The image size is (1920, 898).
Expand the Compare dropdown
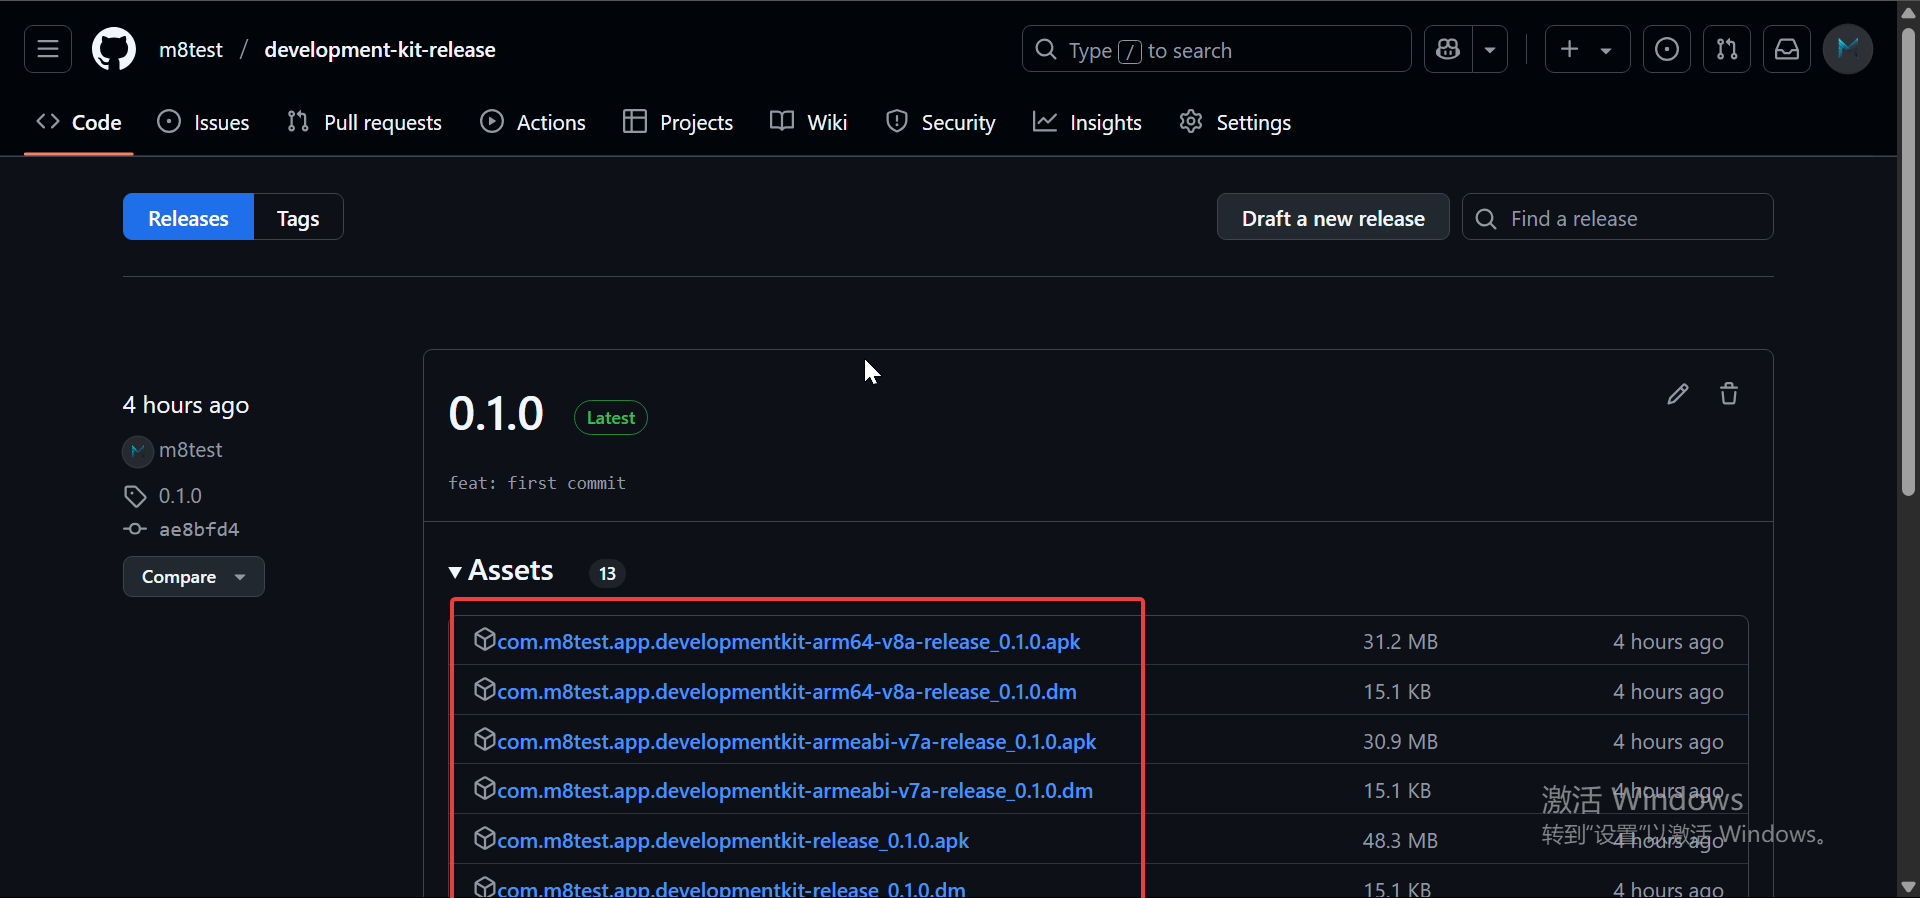(193, 577)
